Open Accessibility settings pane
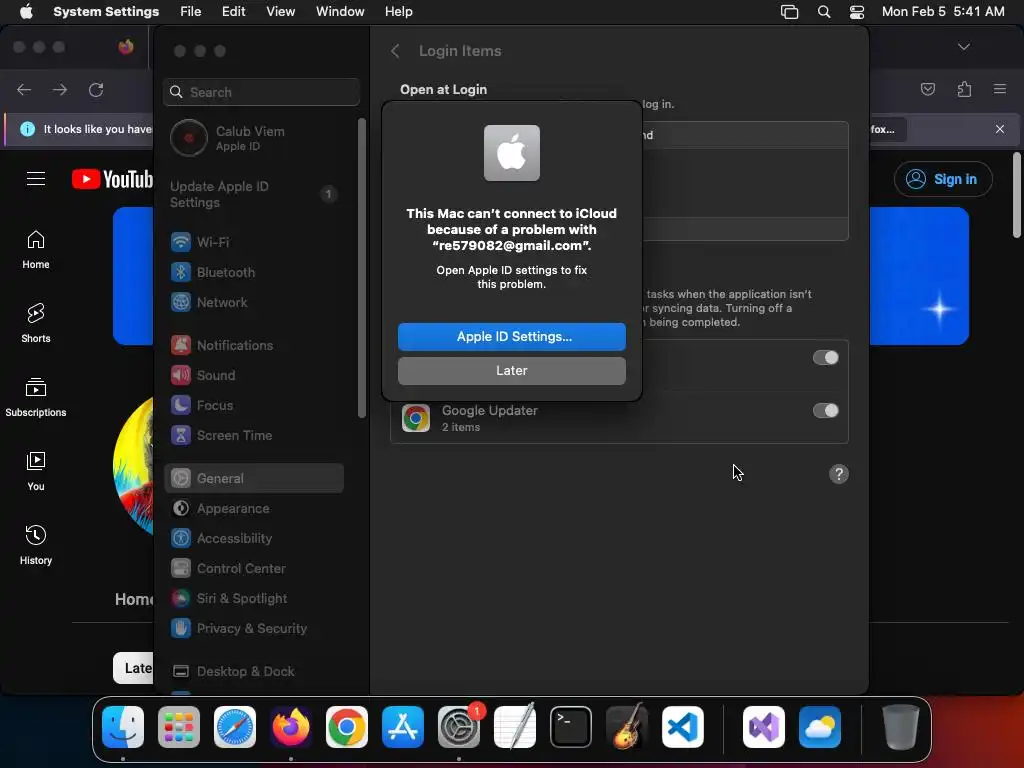 (x=255, y=539)
